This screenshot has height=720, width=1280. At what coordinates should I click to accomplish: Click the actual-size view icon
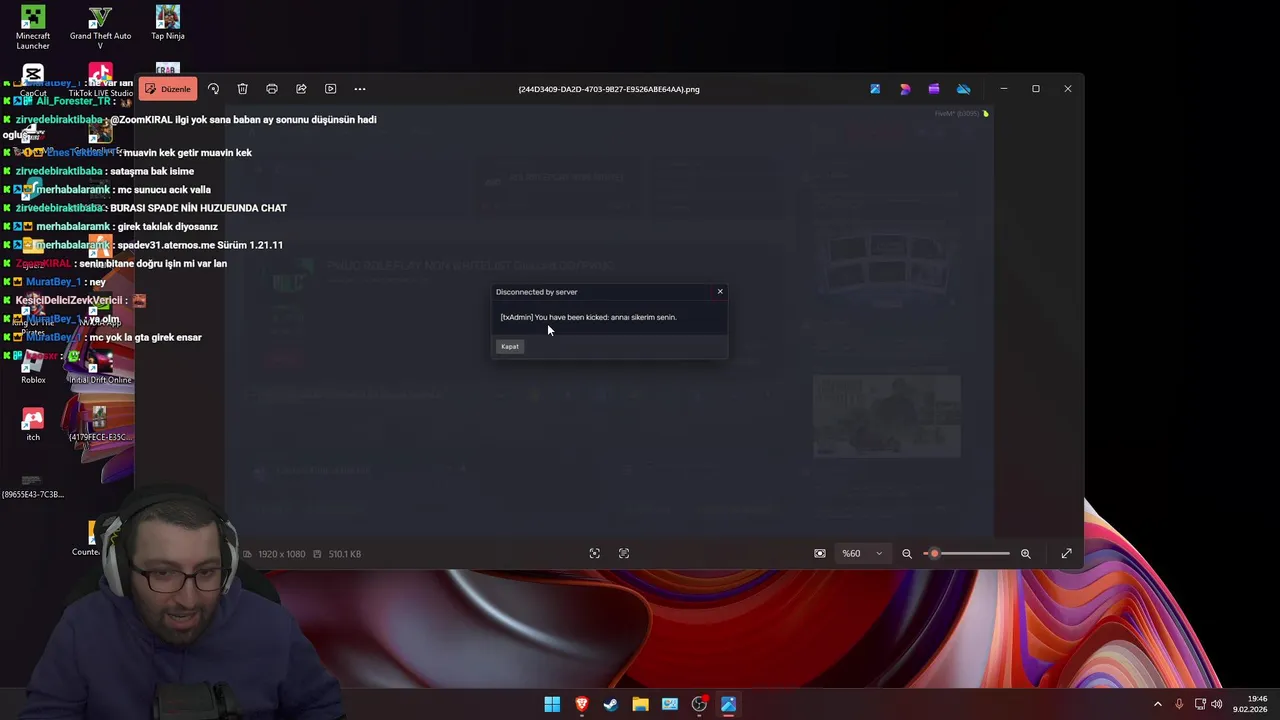(x=624, y=554)
